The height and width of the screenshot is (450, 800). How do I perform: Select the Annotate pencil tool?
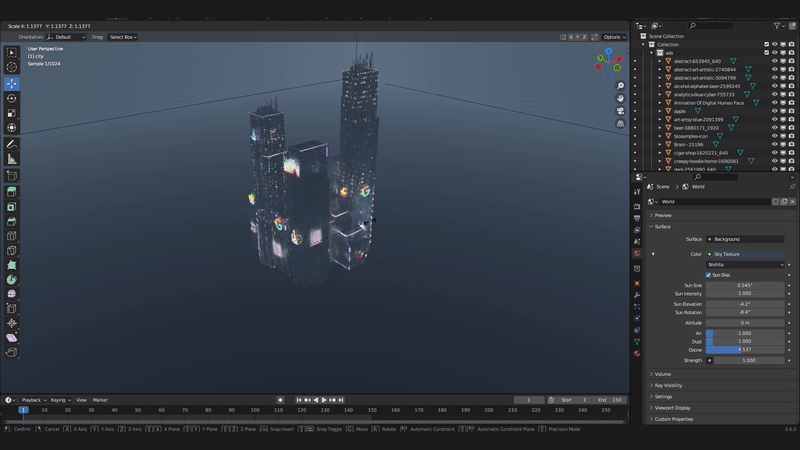[12, 144]
